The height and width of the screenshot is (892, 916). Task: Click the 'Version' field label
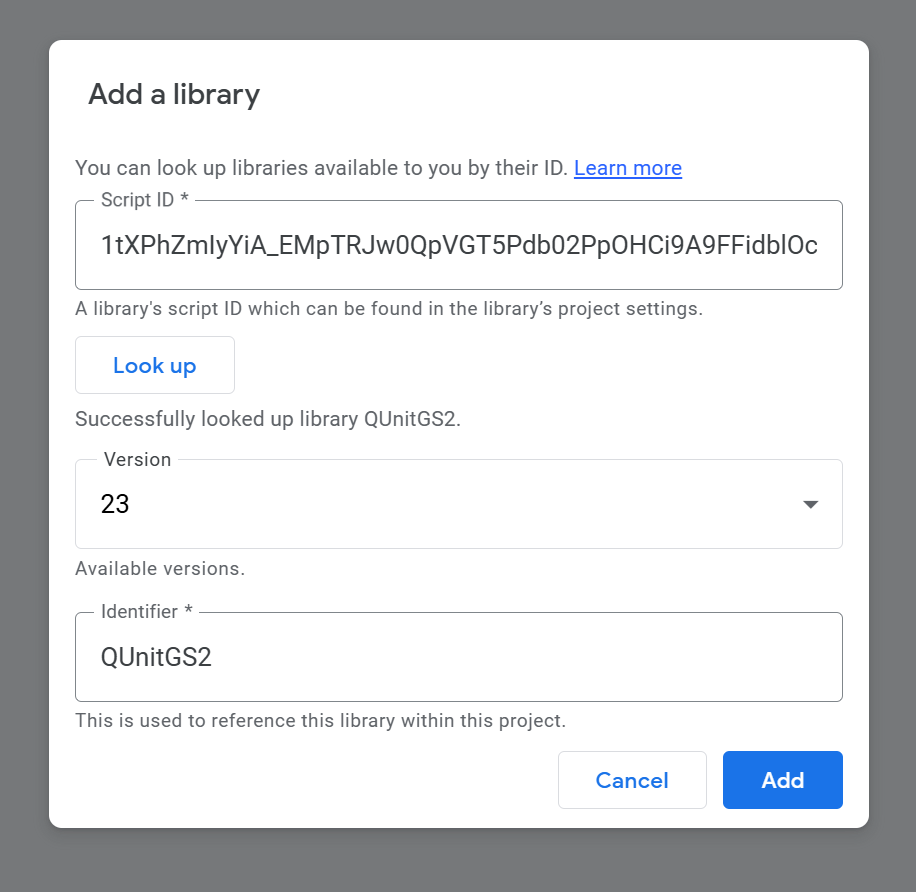tap(137, 459)
